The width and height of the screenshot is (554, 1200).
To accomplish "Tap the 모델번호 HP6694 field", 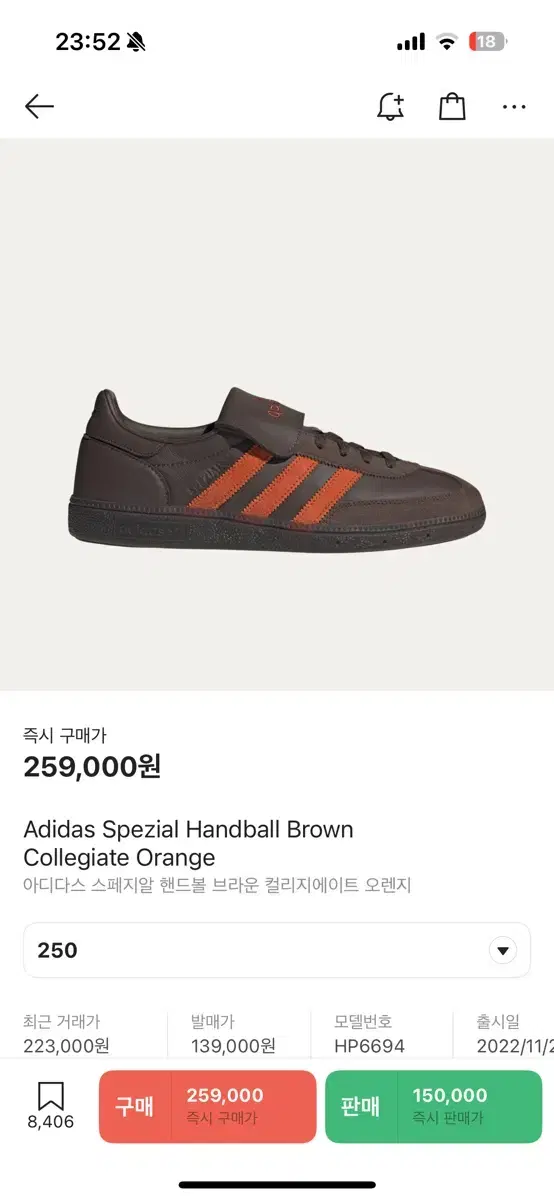I will click(370, 1034).
